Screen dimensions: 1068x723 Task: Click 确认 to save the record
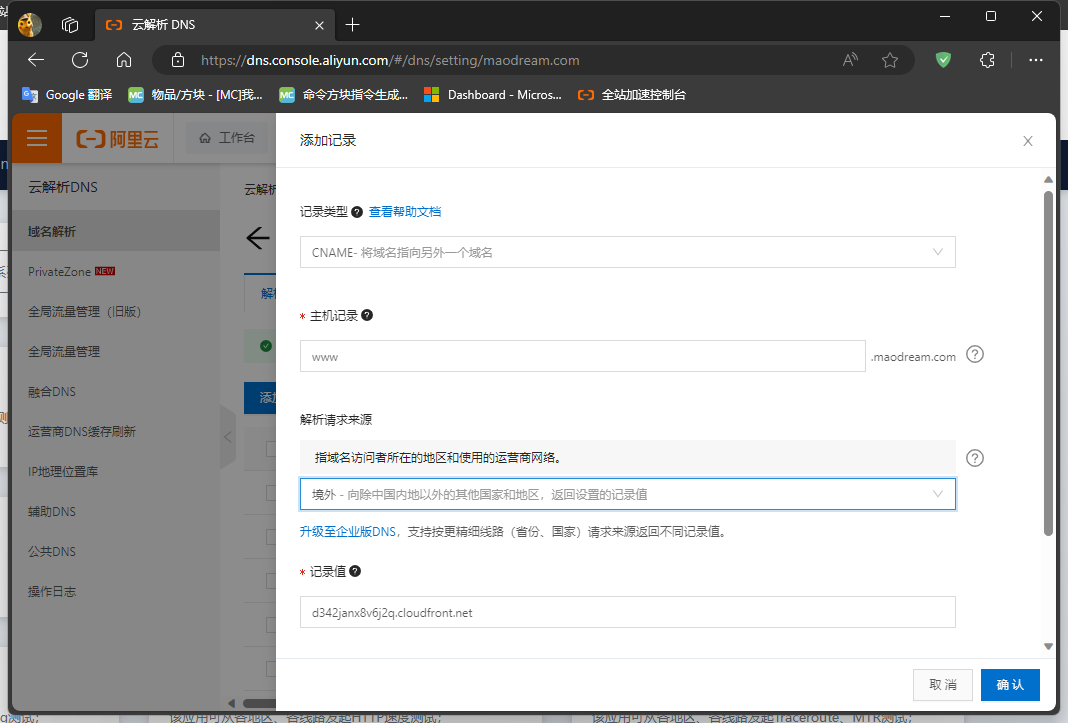point(1010,685)
